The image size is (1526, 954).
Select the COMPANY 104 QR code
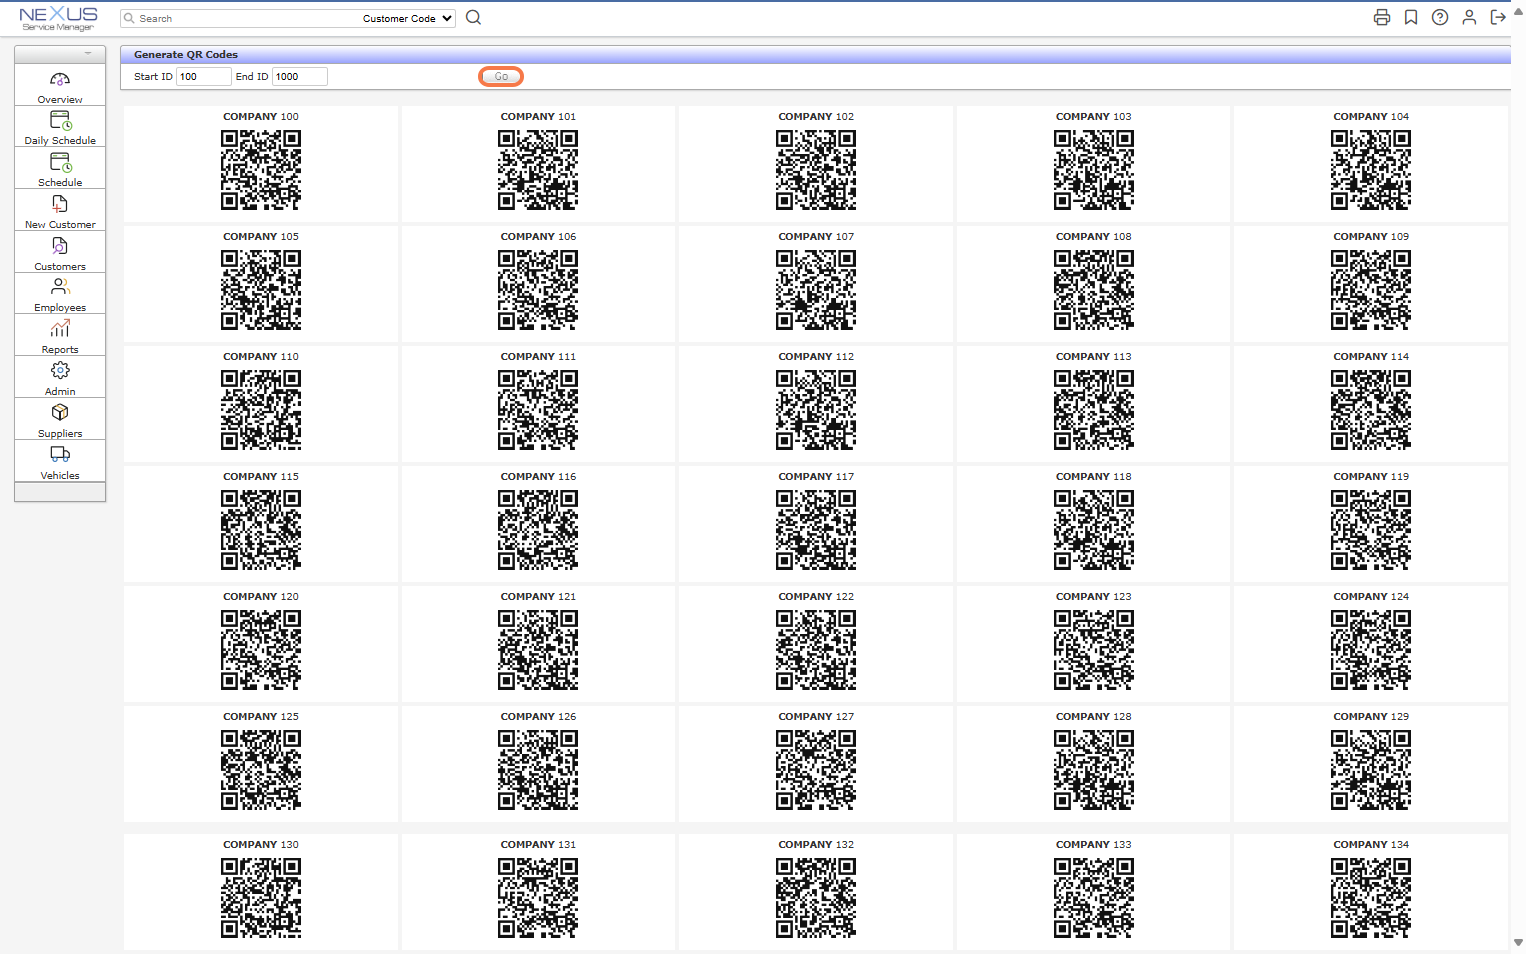pyautogui.click(x=1371, y=170)
